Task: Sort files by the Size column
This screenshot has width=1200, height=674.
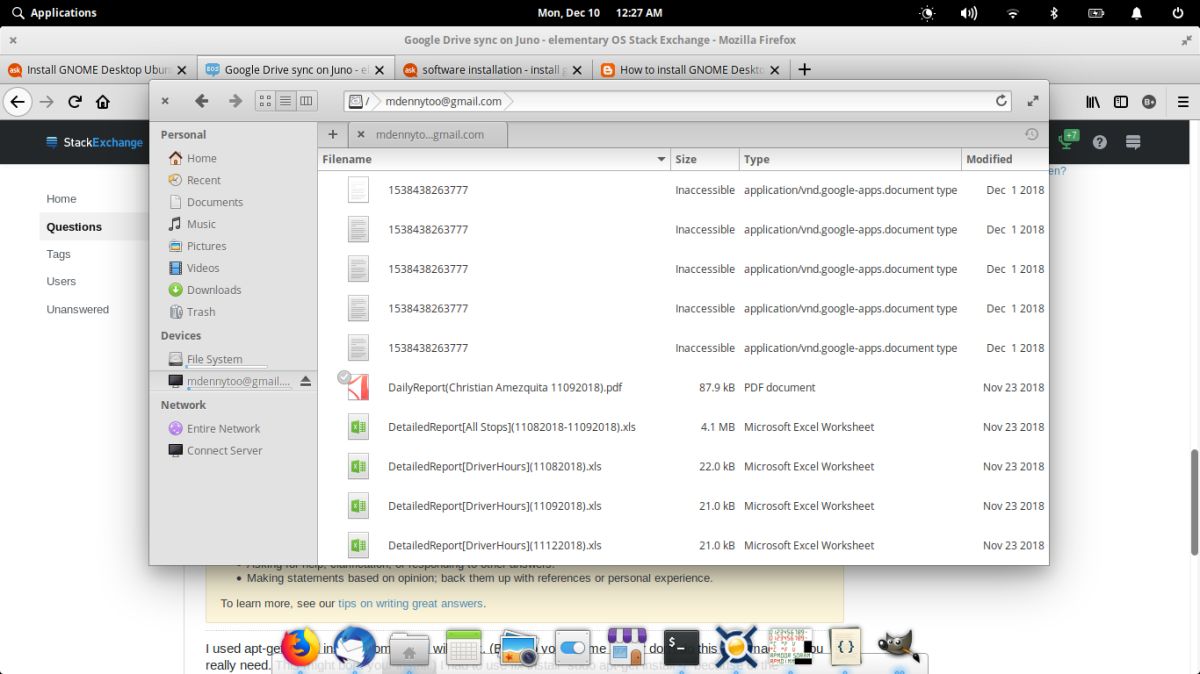Action: 705,159
